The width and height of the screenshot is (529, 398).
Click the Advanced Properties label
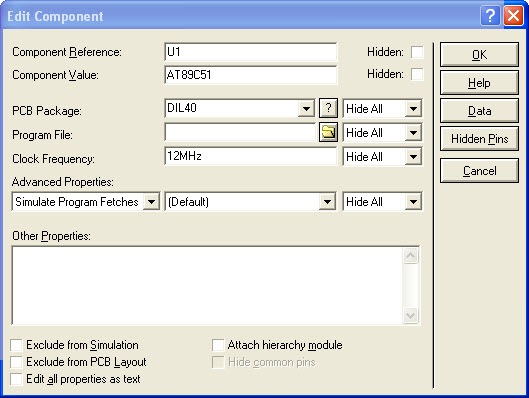63,182
